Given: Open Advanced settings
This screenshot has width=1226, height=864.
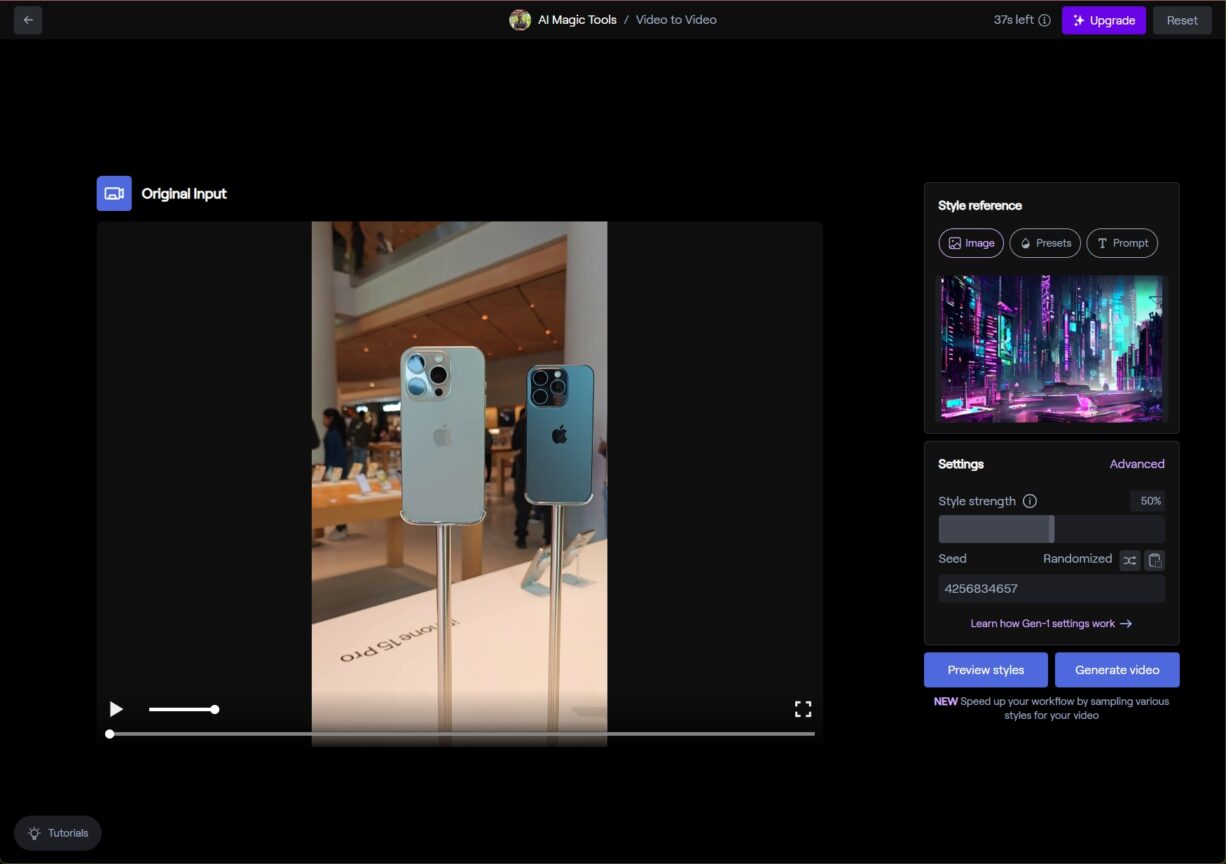Looking at the screenshot, I should pyautogui.click(x=1137, y=463).
